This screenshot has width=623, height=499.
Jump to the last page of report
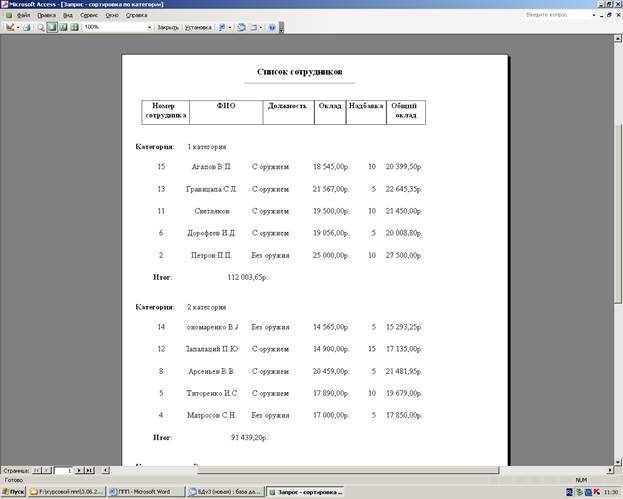89,469
